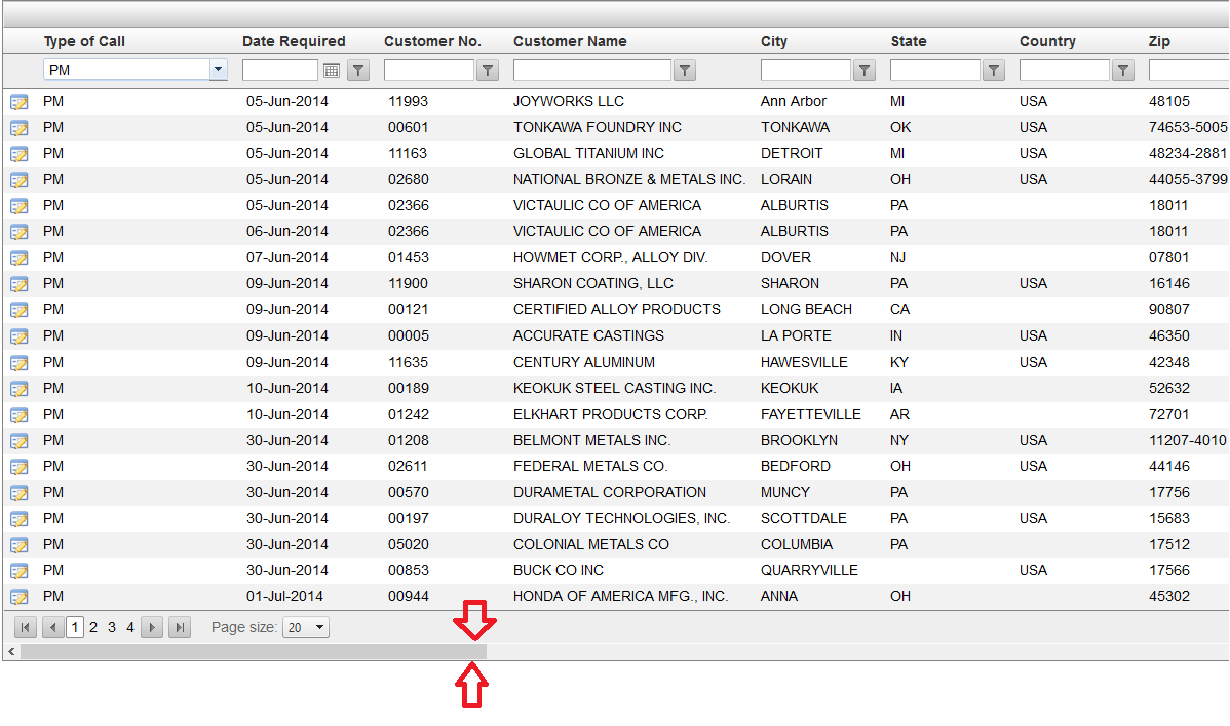Screen dimensions: 1230x726
Task: Jump to page 2 in pager
Action: click(x=94, y=628)
